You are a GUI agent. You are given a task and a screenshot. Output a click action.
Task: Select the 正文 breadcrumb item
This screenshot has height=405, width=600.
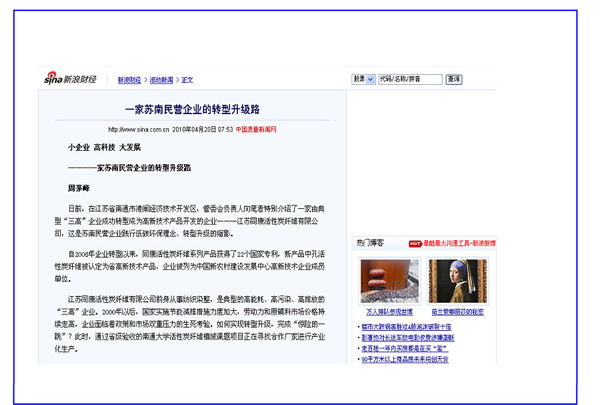187,80
